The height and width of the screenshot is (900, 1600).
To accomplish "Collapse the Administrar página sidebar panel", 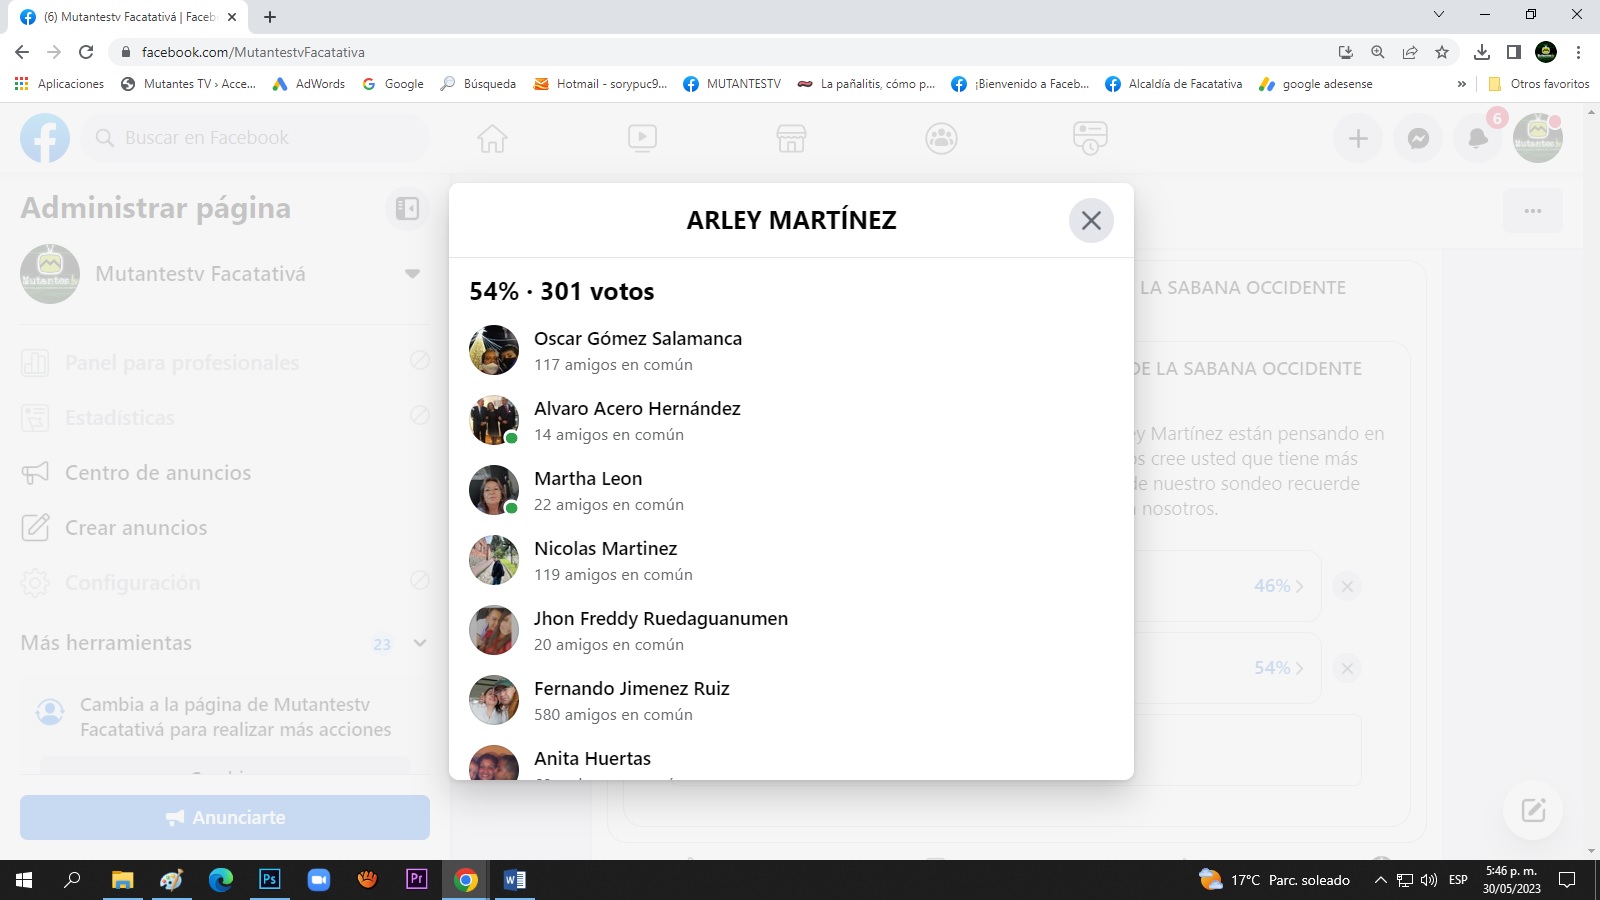I will coord(407,208).
